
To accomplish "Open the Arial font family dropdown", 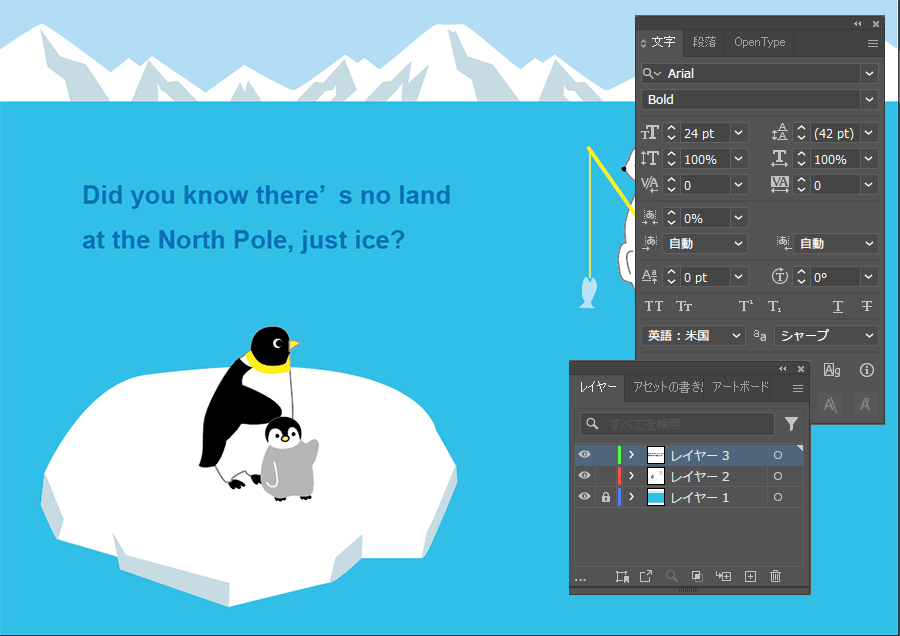I will [x=869, y=73].
